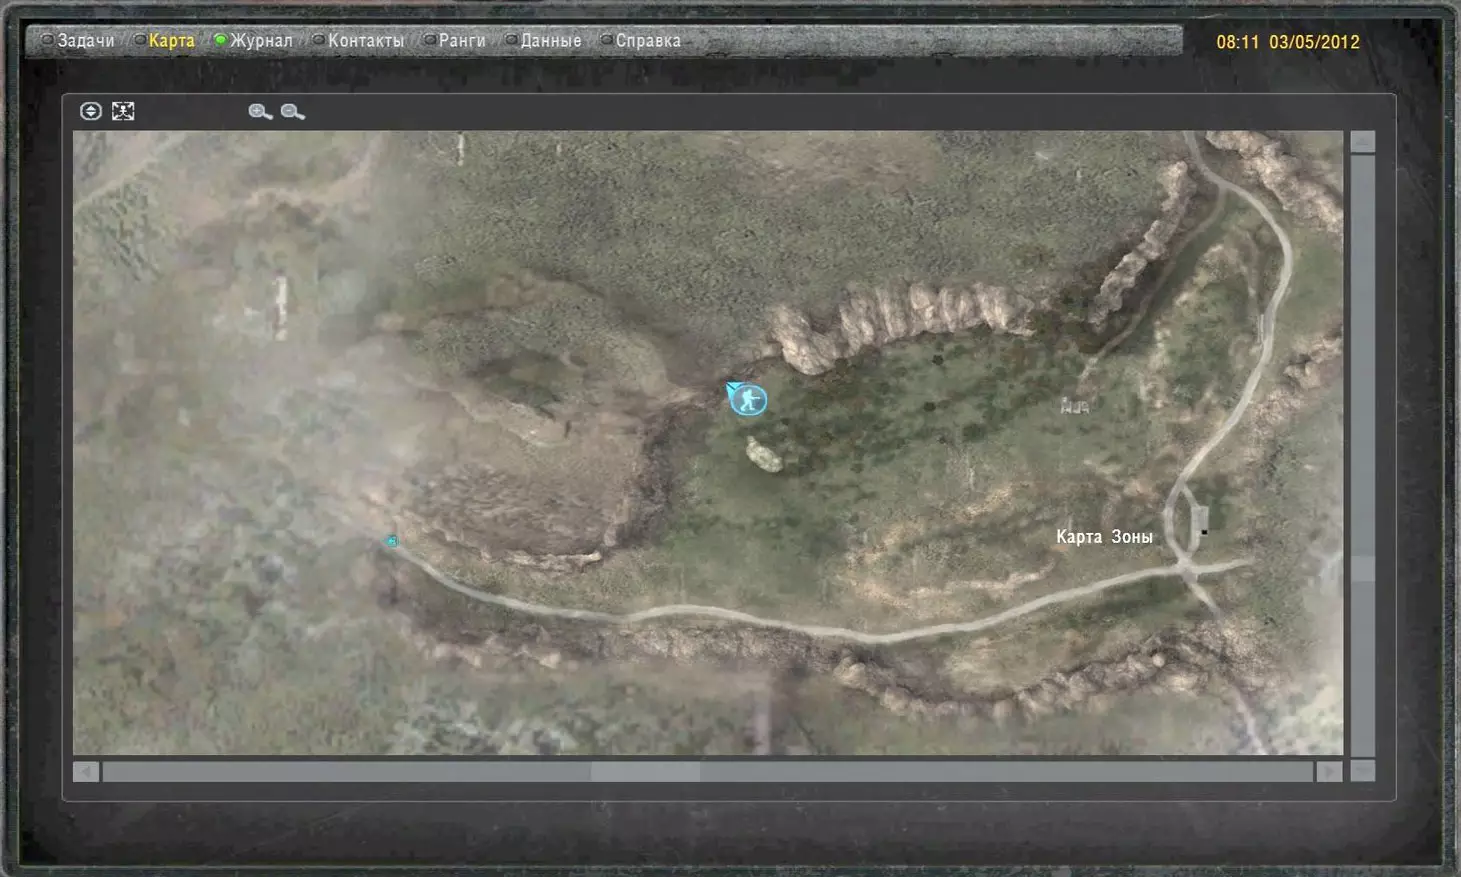
Task: Zoom out the map with magnifier minus
Action: pos(292,112)
